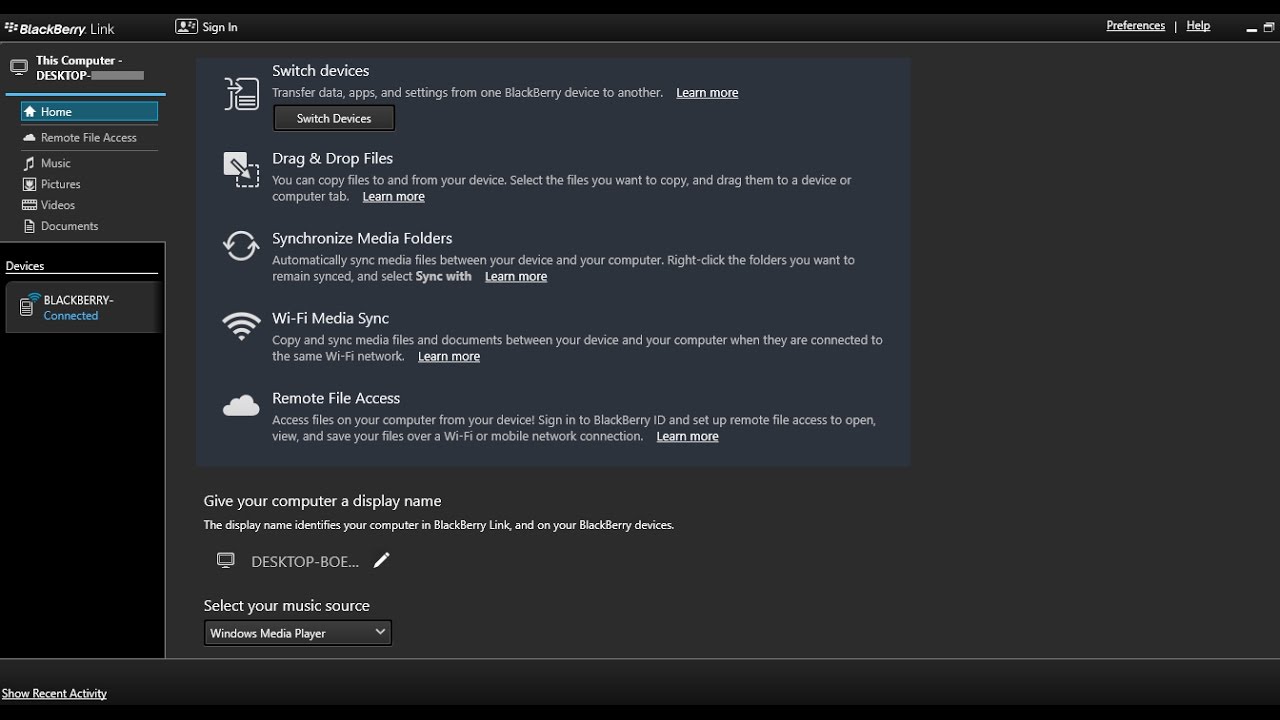Viewport: 1280px width, 720px height.
Task: Click the Wi-Fi Media Sync icon
Action: (241, 326)
